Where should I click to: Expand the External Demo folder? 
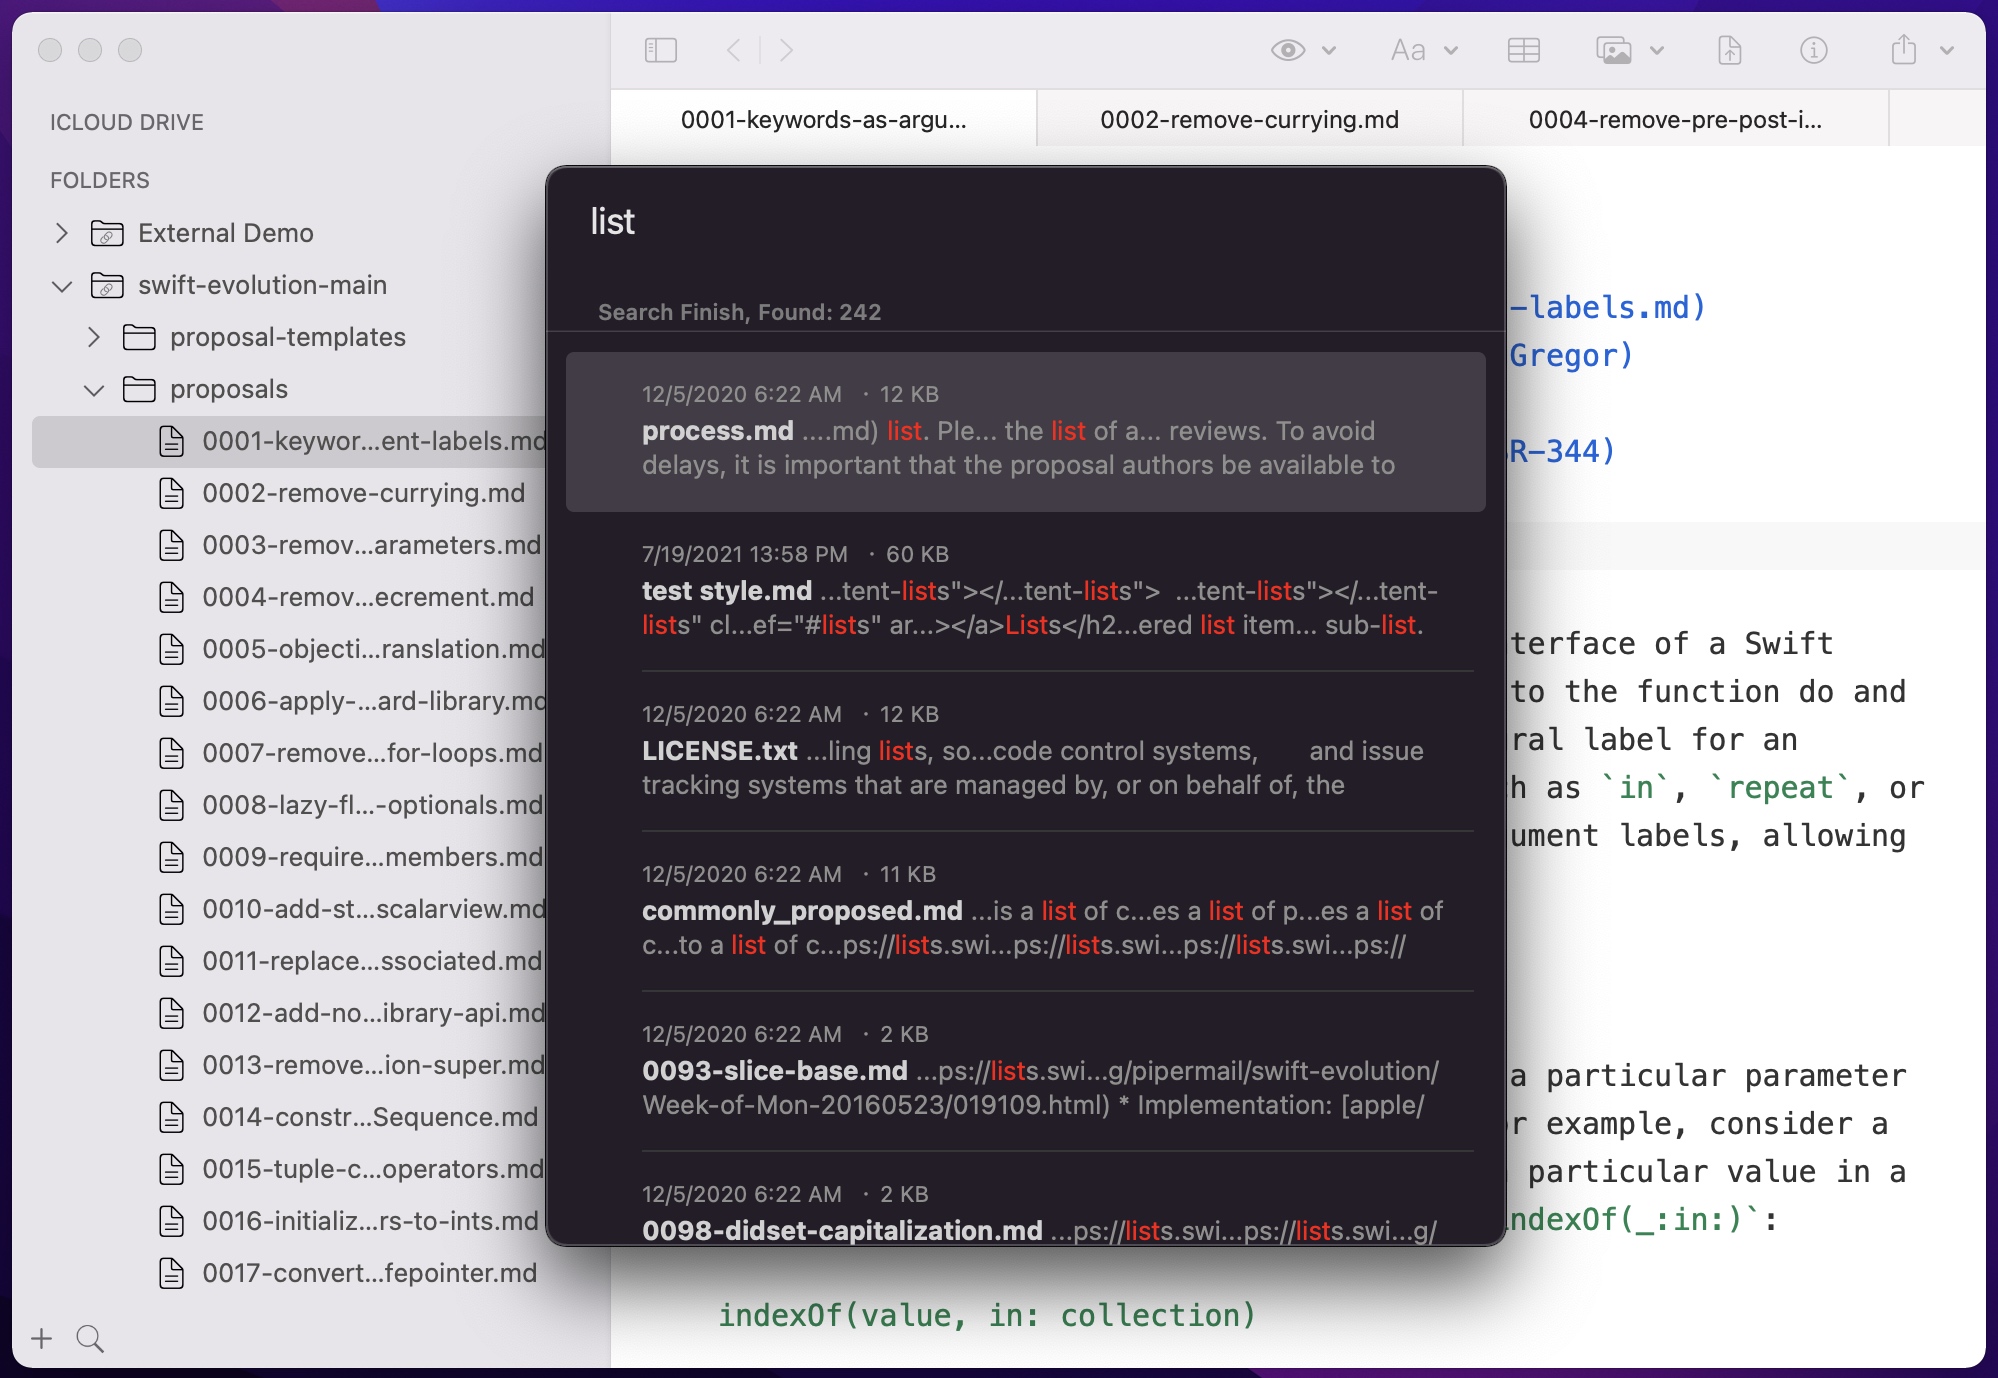62,233
